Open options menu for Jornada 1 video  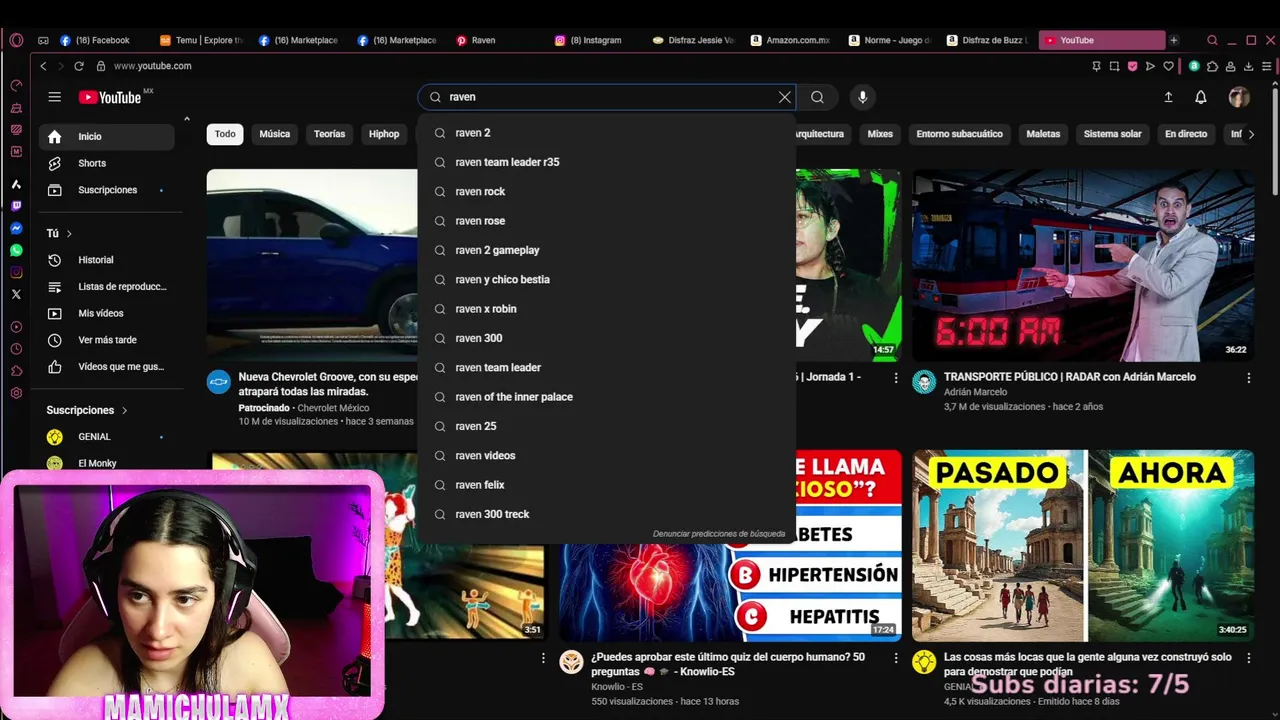(x=896, y=378)
